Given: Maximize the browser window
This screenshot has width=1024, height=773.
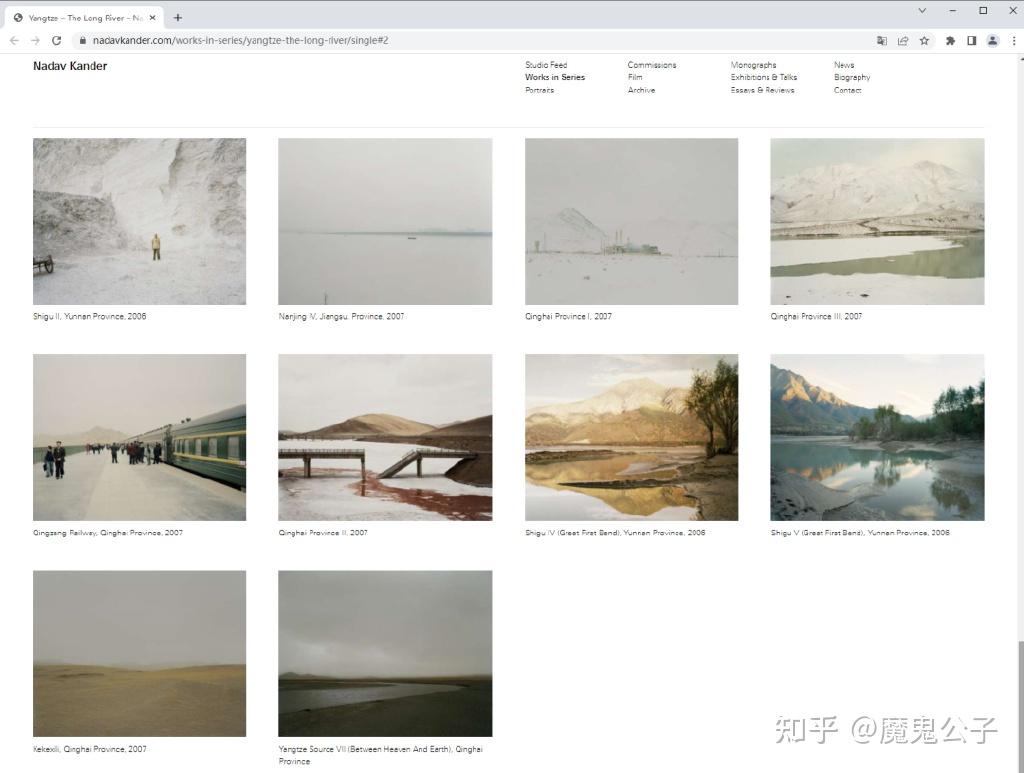Looking at the screenshot, I should click(x=983, y=10).
